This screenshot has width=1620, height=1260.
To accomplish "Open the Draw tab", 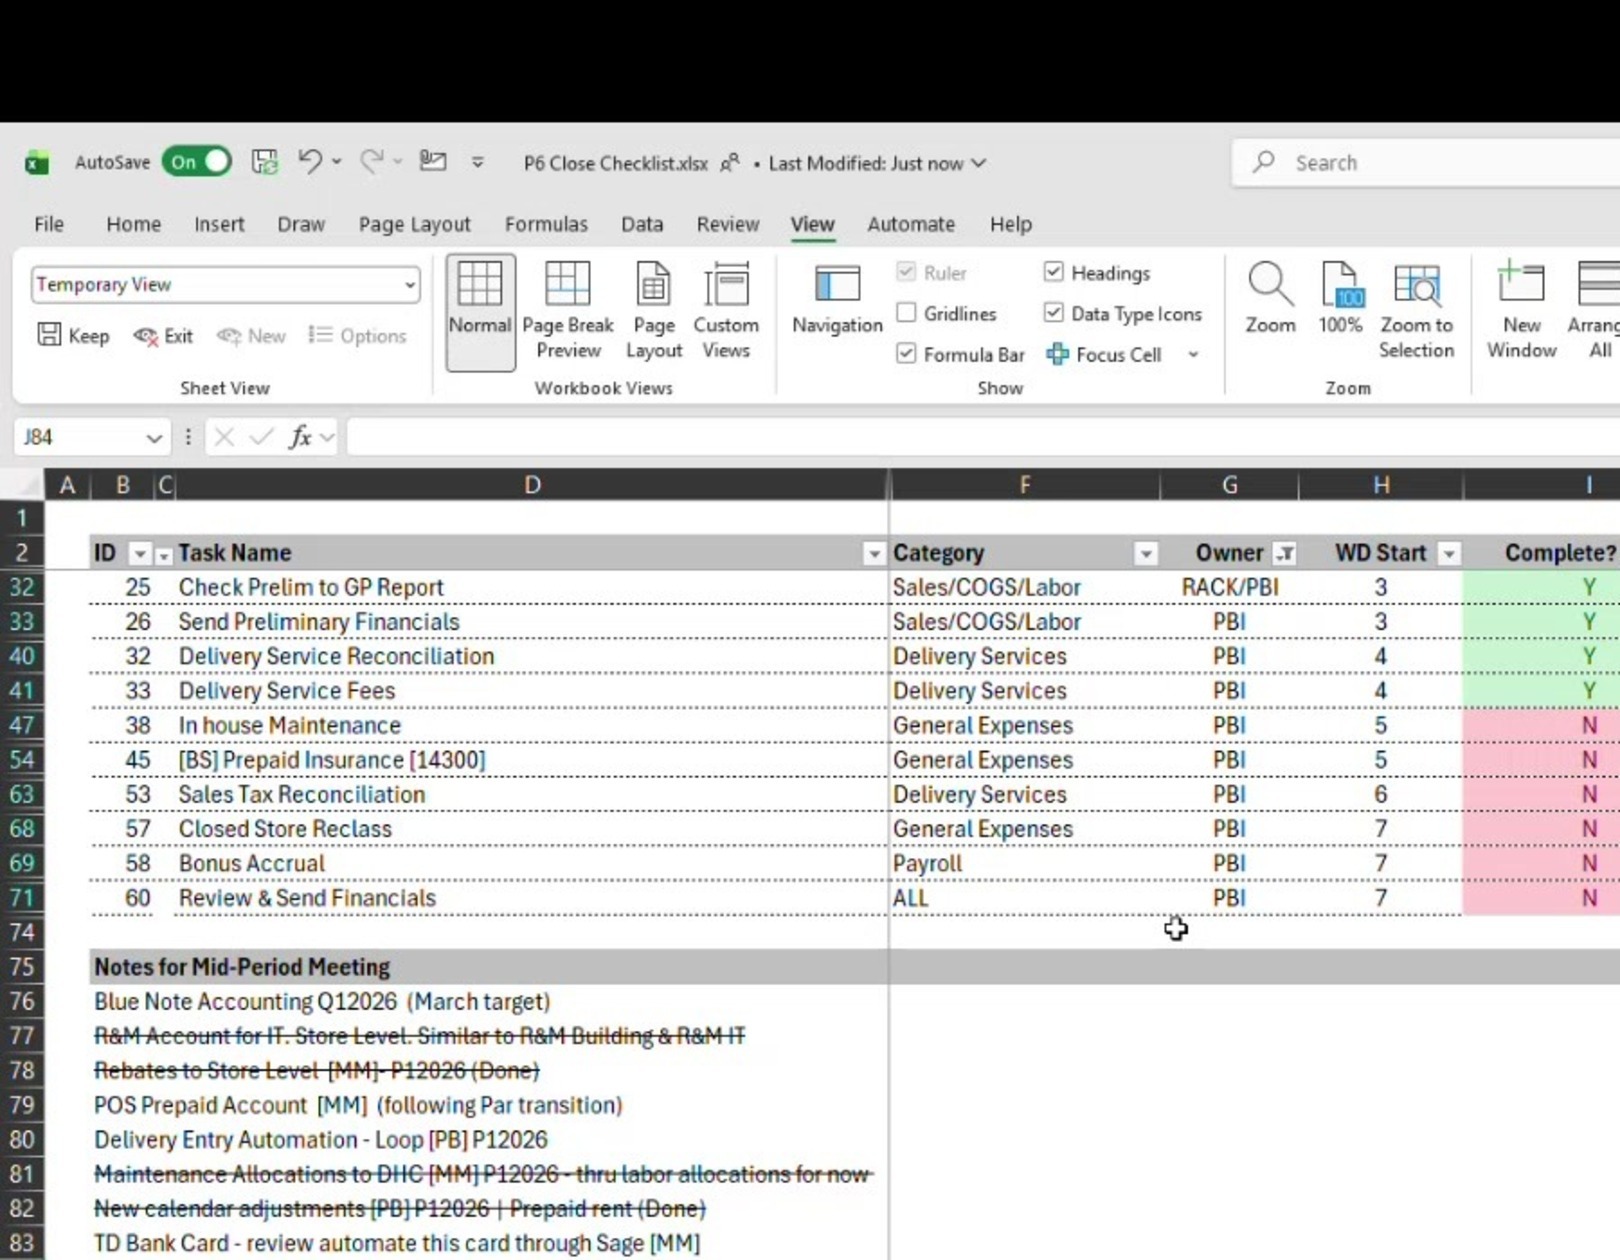I will coord(301,224).
